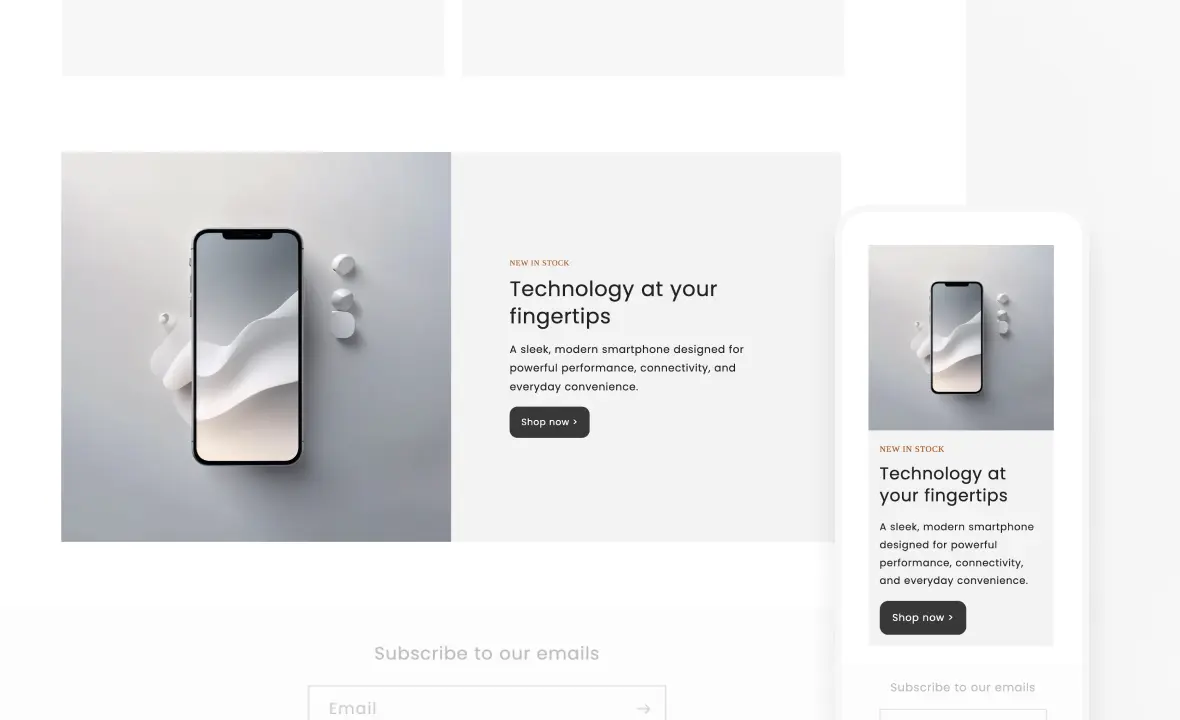Tap Shop now in the mobile preview
Image resolution: width=1180 pixels, height=720 pixels.
pos(923,618)
